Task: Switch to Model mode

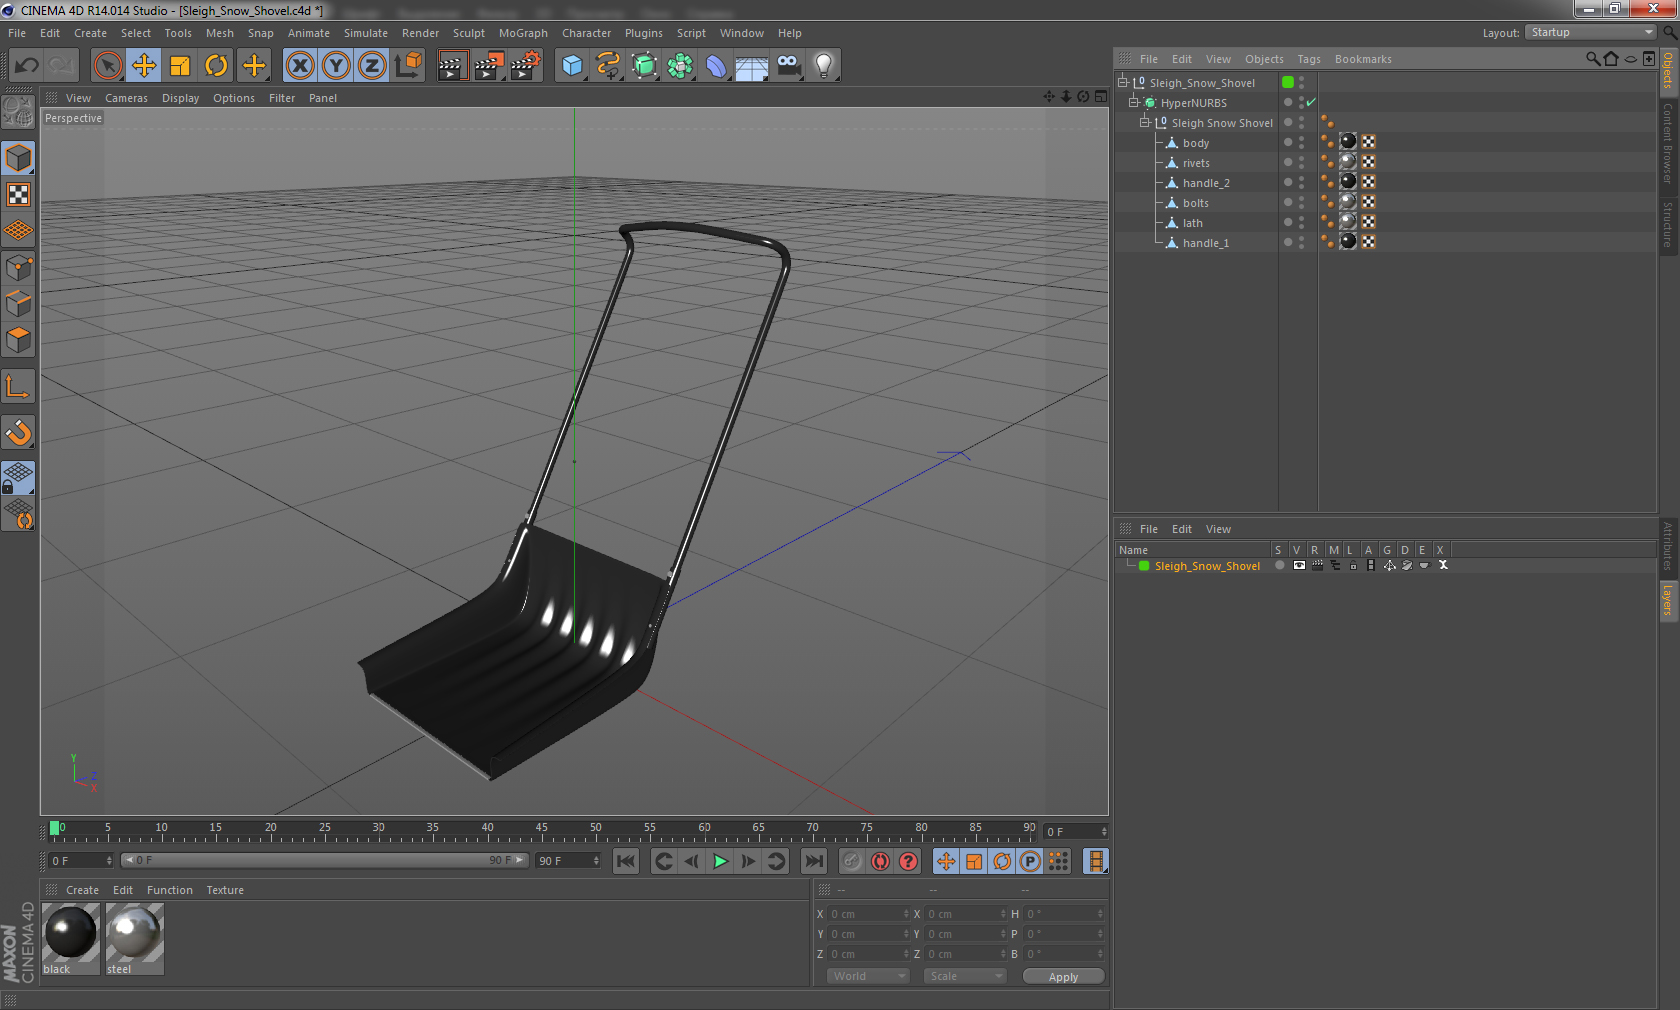Action: (19, 158)
